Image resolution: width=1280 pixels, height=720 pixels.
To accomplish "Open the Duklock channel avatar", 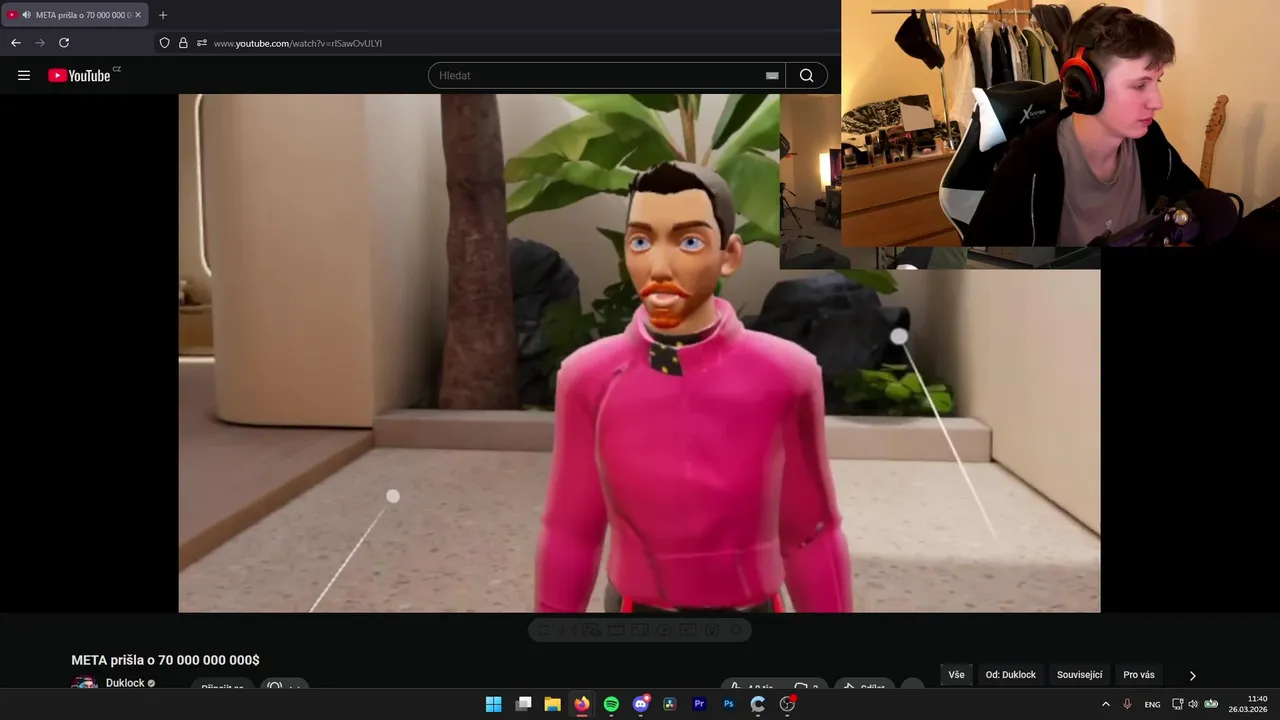I will 84,683.
